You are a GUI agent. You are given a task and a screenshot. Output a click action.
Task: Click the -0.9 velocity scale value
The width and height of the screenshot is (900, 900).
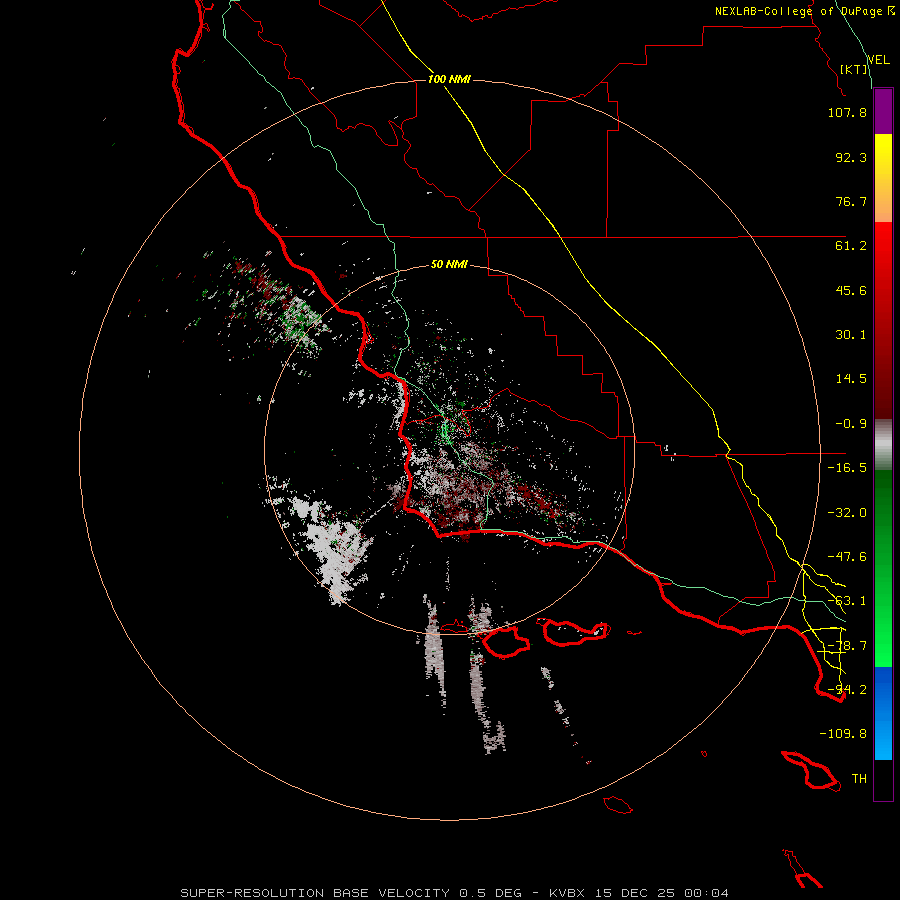tap(851, 424)
